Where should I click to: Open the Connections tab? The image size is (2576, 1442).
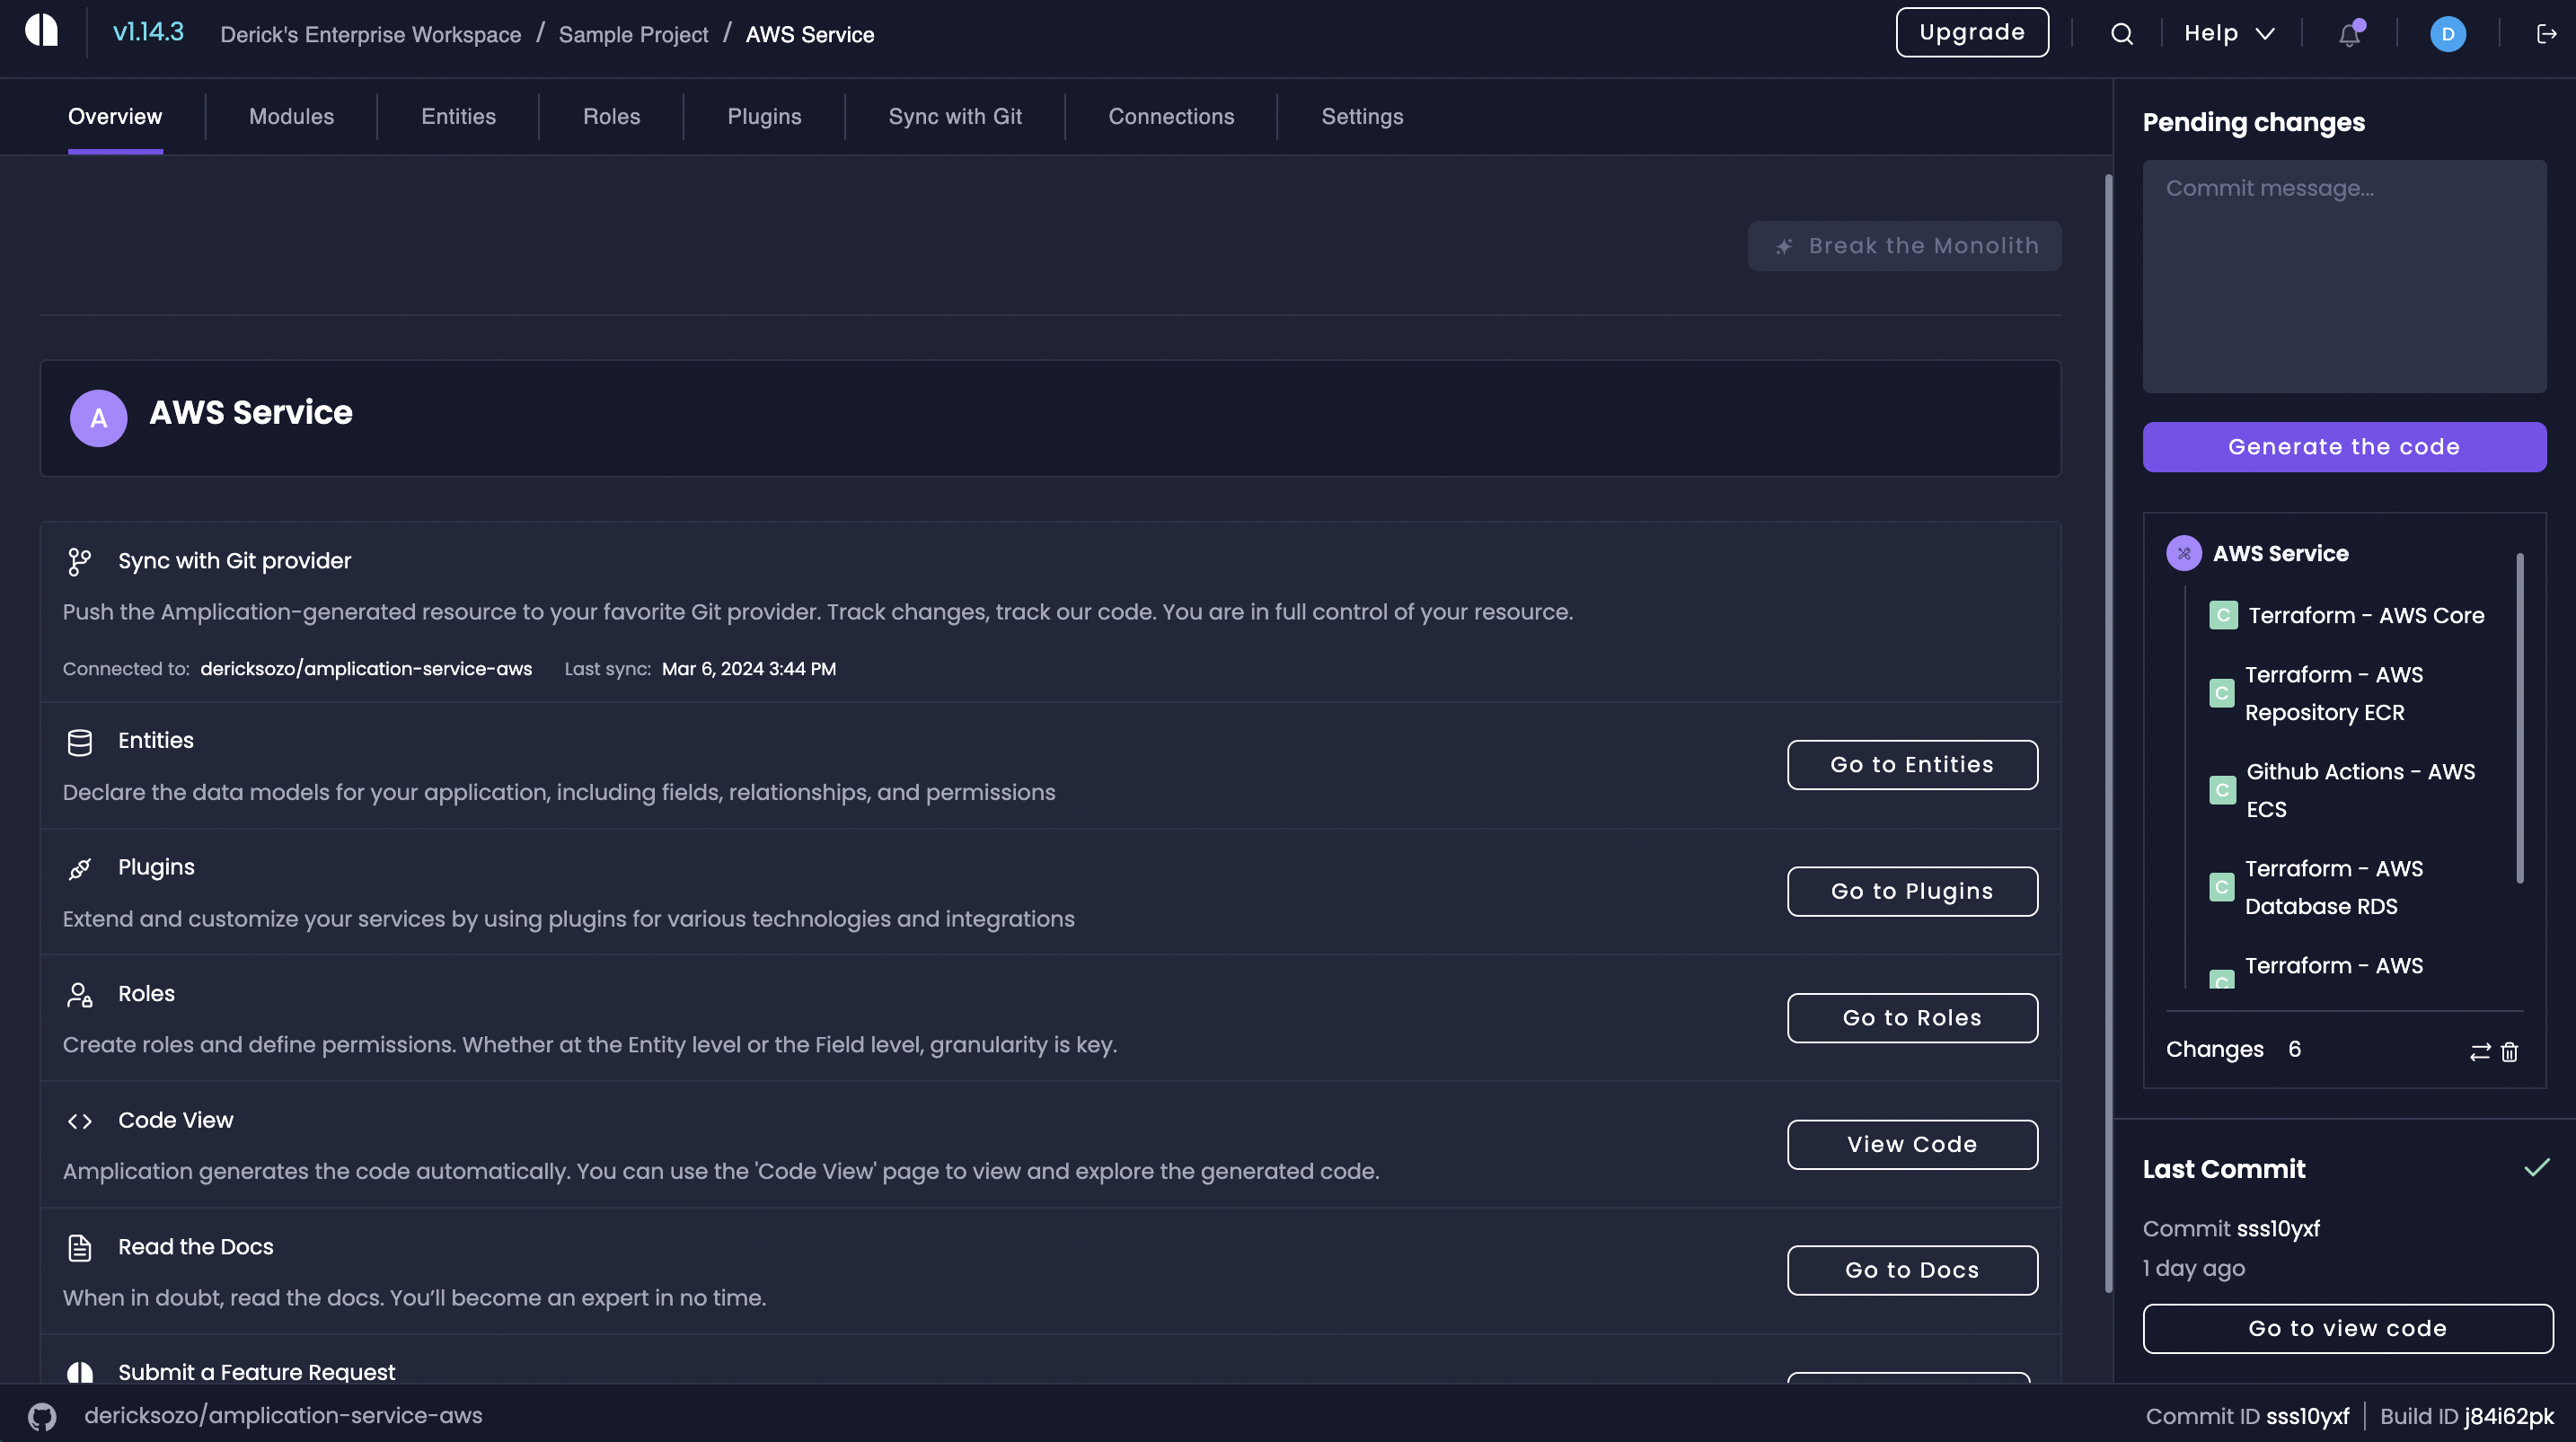(1171, 116)
